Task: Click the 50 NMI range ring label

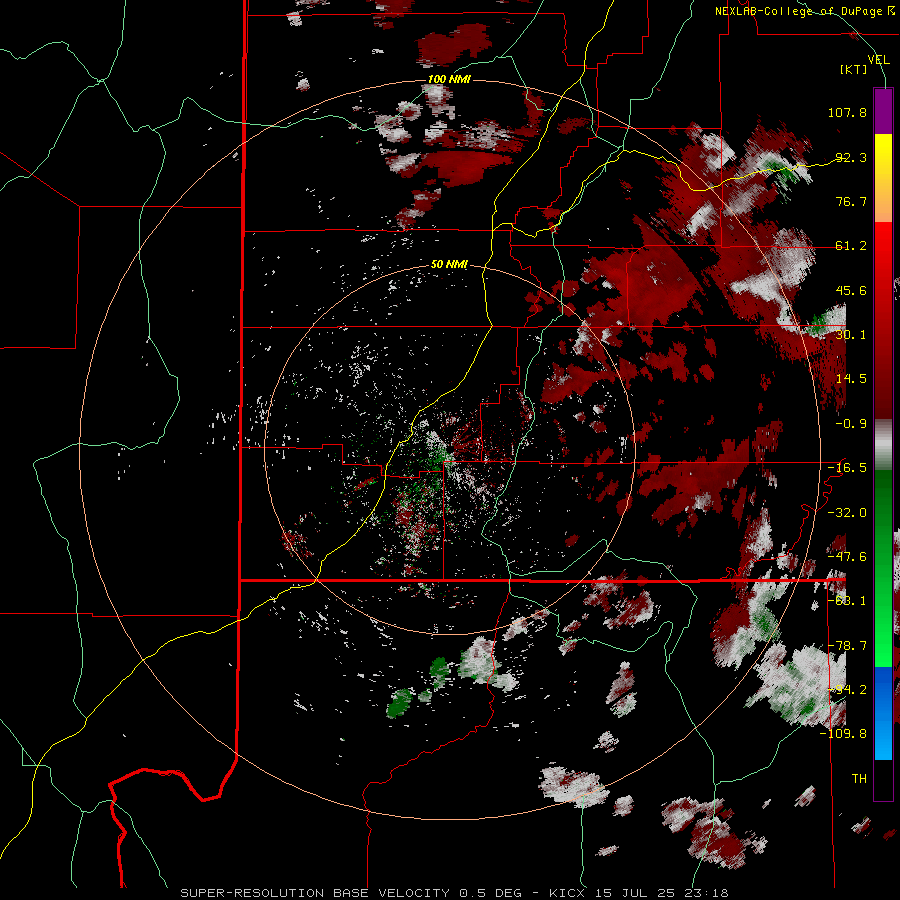Action: point(449,265)
